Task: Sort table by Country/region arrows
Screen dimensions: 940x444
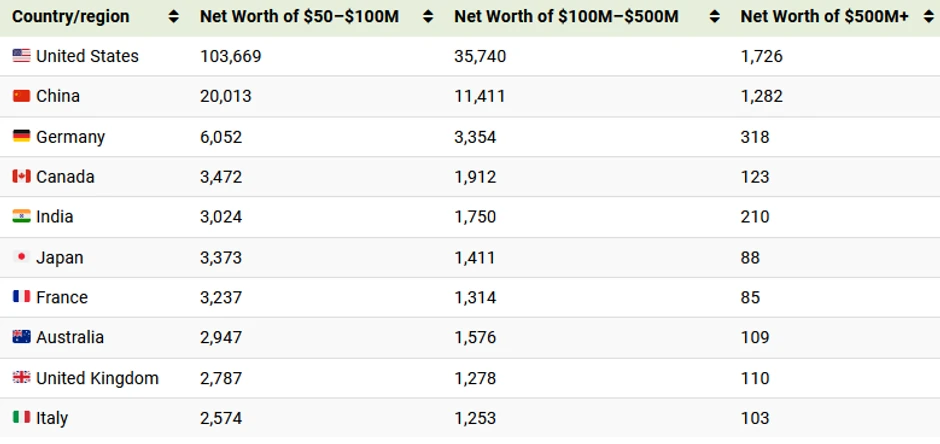Action: (174, 17)
